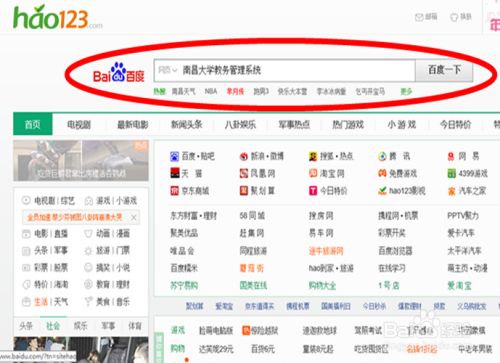Screen dimensions: 500x363
Task: Open the 今日特价 navigation tab
Action: [455, 125]
